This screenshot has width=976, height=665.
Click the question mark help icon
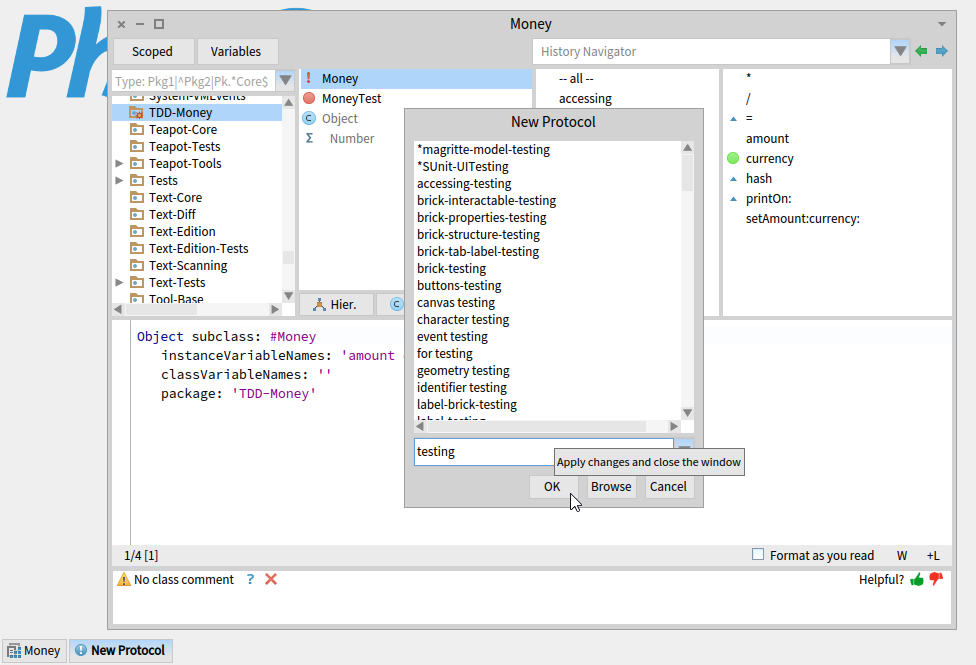click(x=250, y=579)
